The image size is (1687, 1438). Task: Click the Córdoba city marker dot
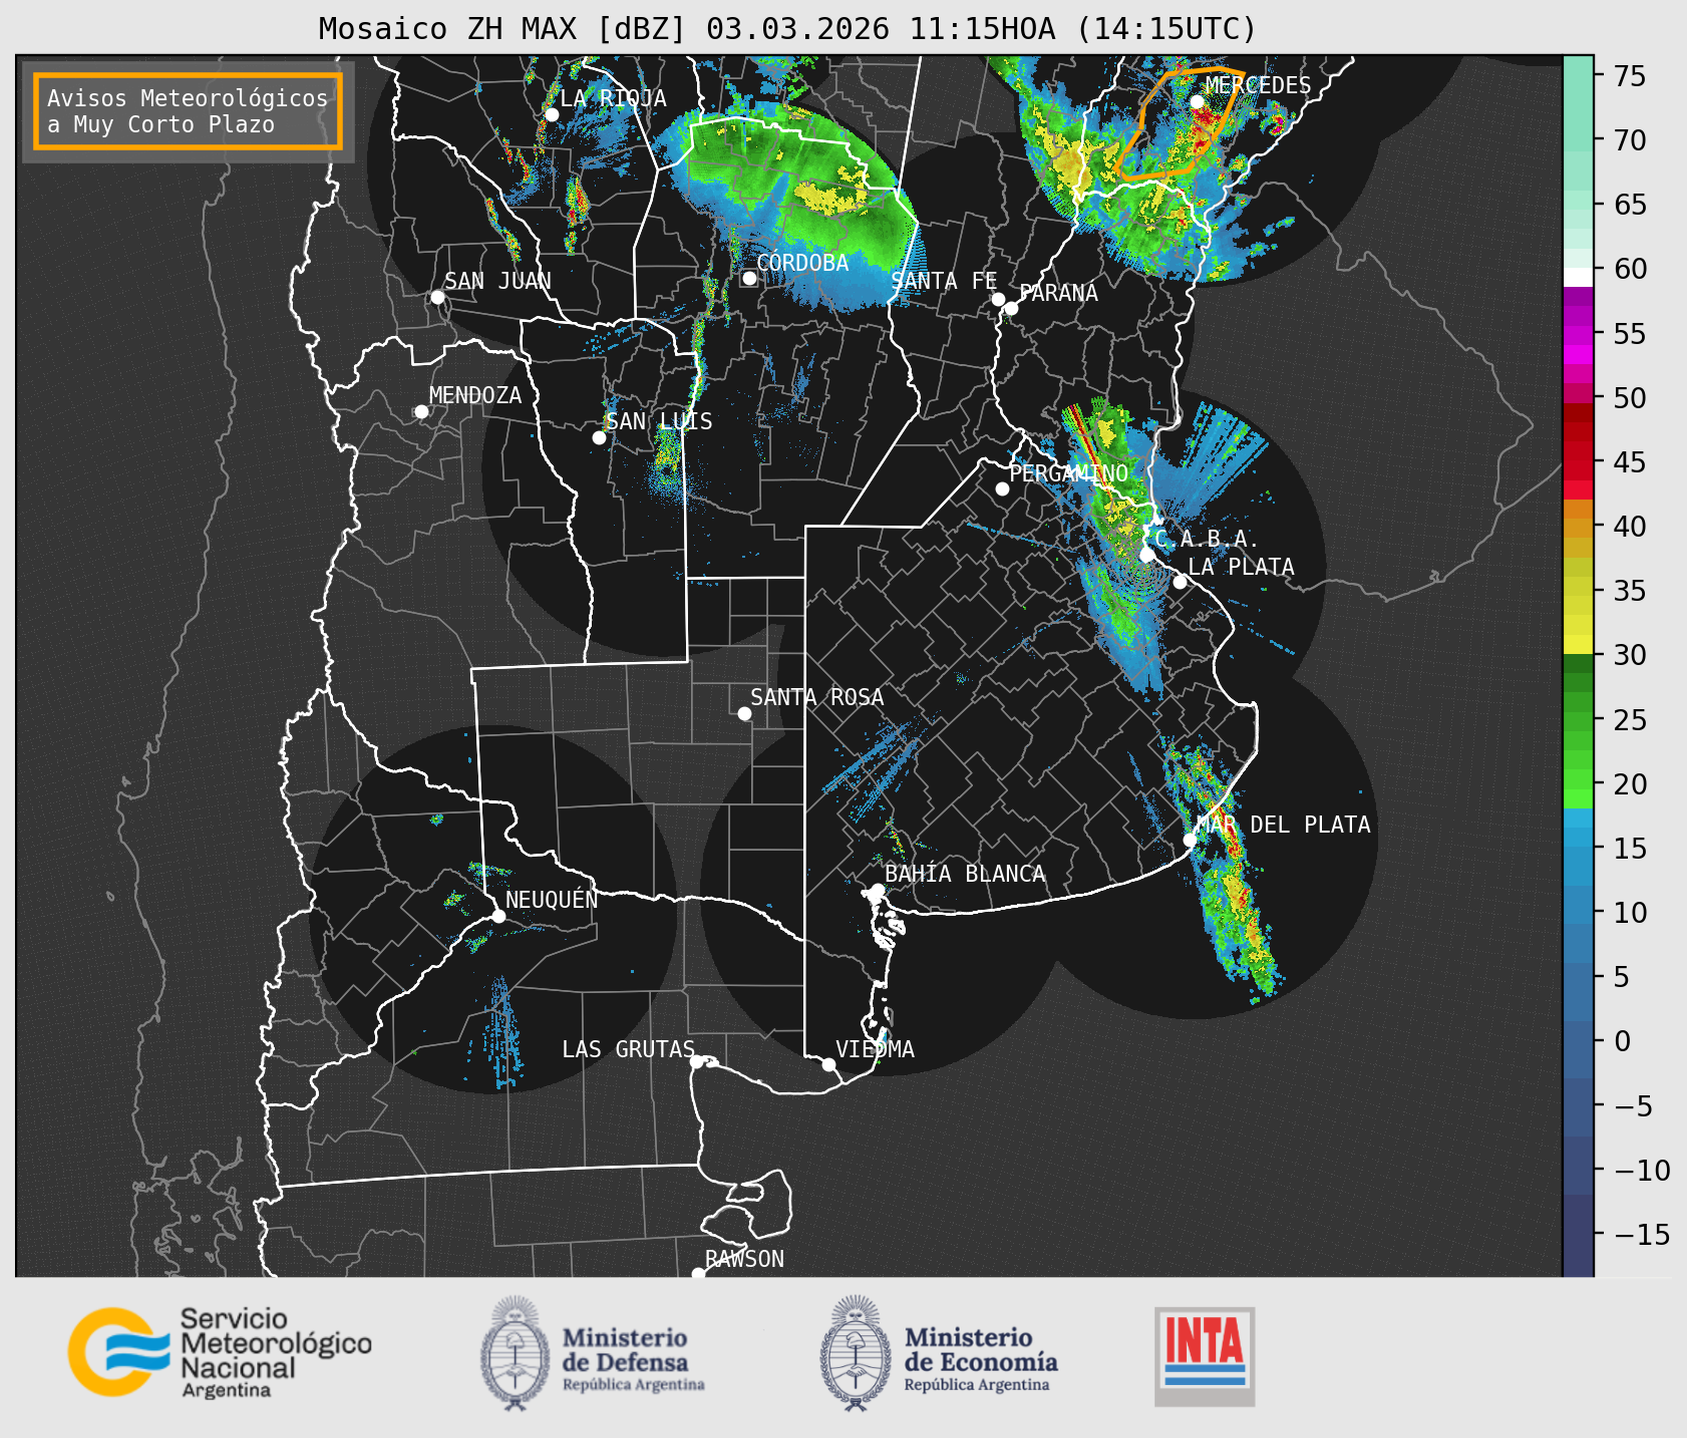pyautogui.click(x=749, y=278)
